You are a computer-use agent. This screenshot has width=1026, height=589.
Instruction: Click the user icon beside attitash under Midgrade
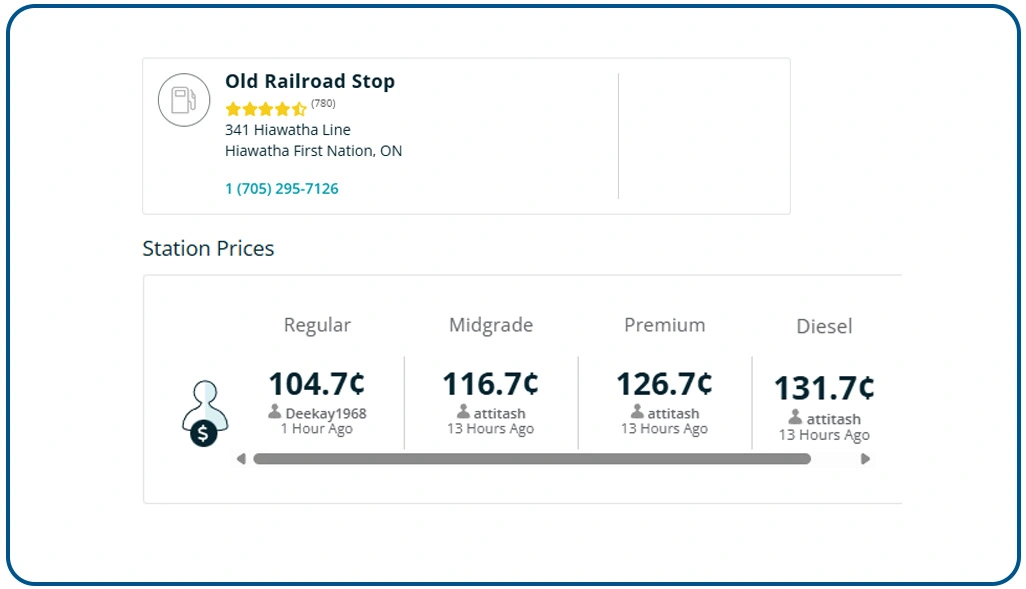coord(462,413)
